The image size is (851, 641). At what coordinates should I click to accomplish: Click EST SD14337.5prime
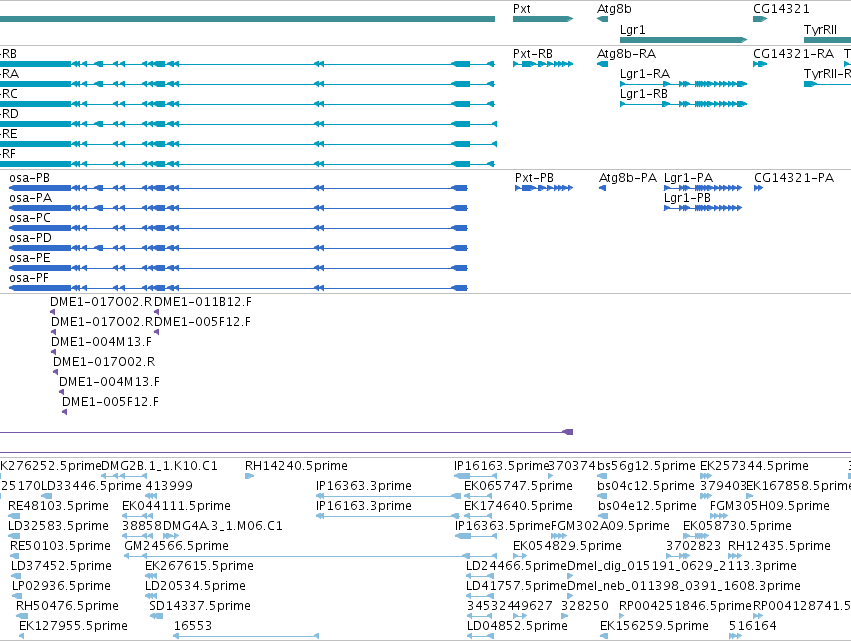pyautogui.click(x=200, y=606)
